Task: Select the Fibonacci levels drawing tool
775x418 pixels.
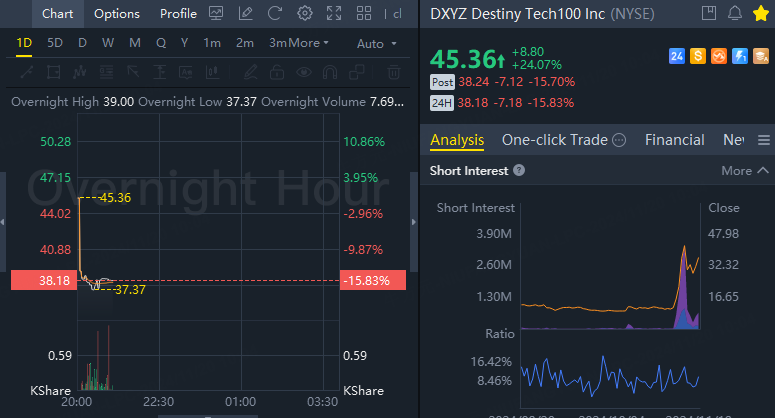Action: pos(106,73)
